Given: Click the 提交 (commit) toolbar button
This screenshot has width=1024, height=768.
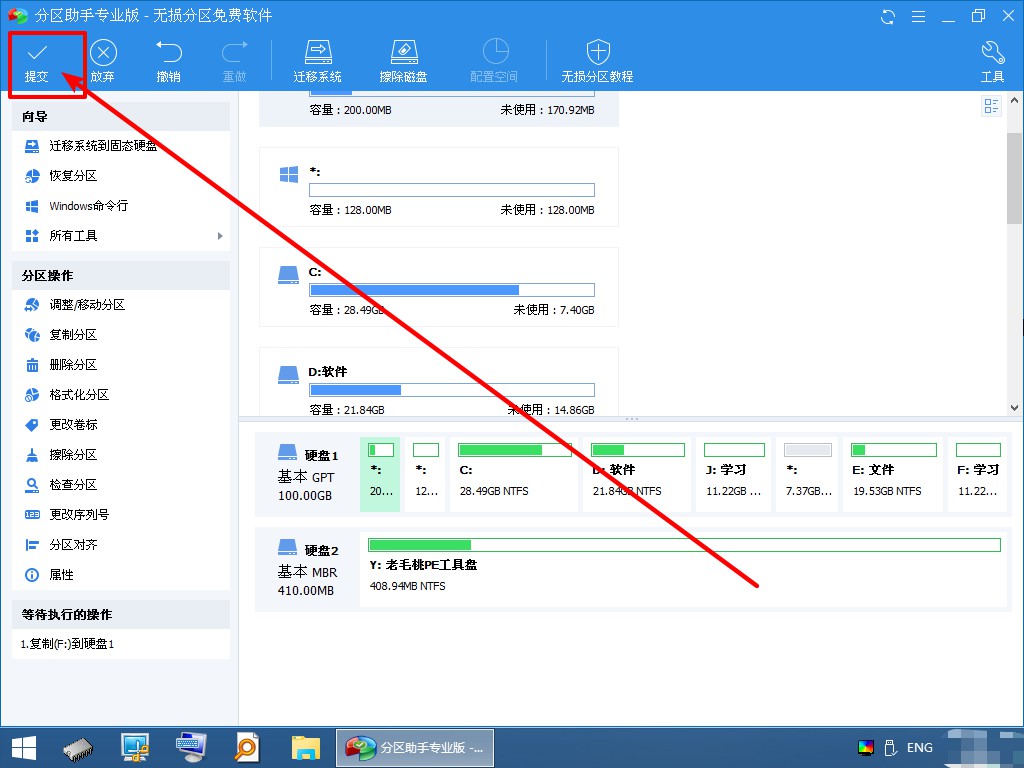Looking at the screenshot, I should coord(37,63).
